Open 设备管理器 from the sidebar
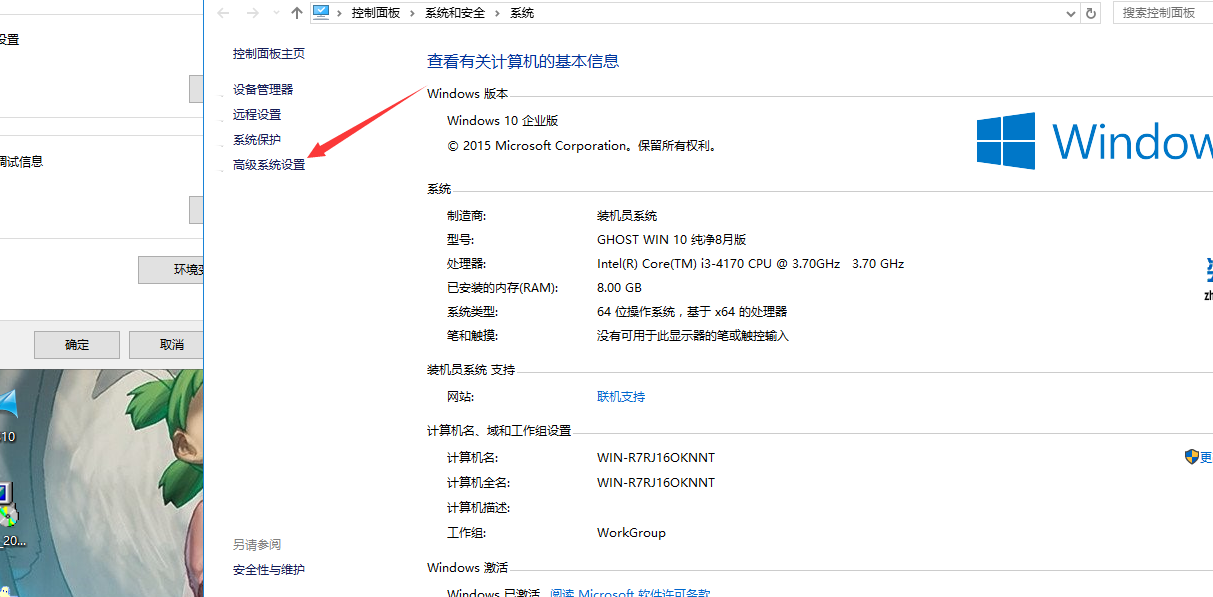 263,90
